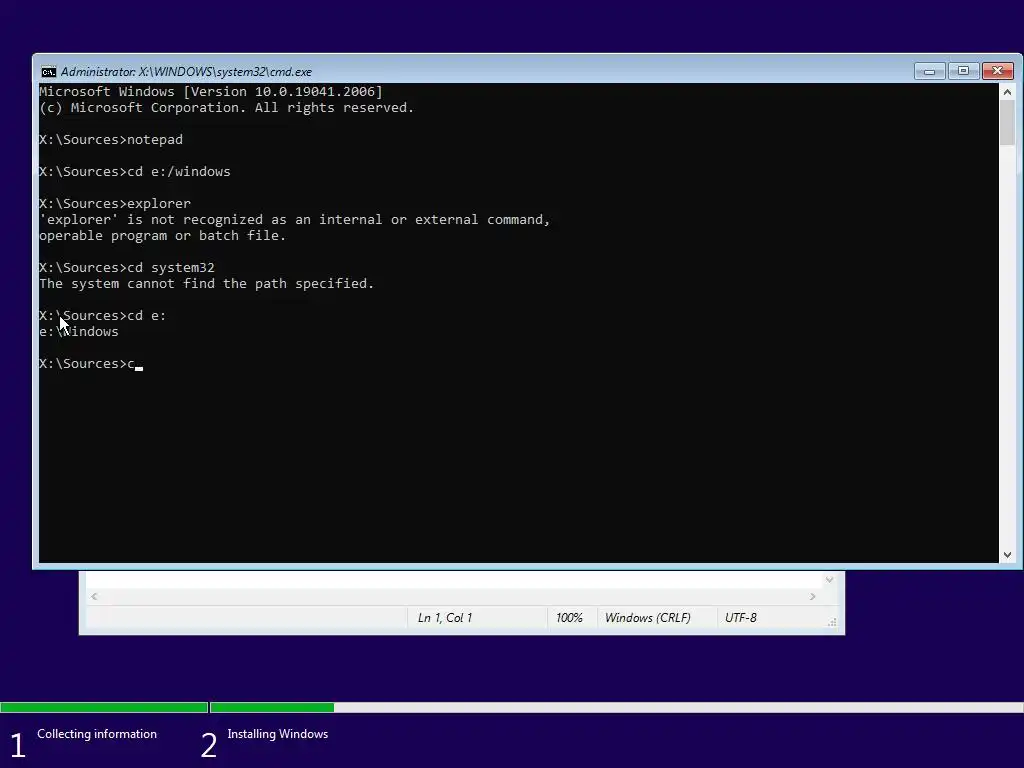Screen dimensions: 1024x768
Task: Click the Notepad left scroll arrow
Action: pos(95,596)
